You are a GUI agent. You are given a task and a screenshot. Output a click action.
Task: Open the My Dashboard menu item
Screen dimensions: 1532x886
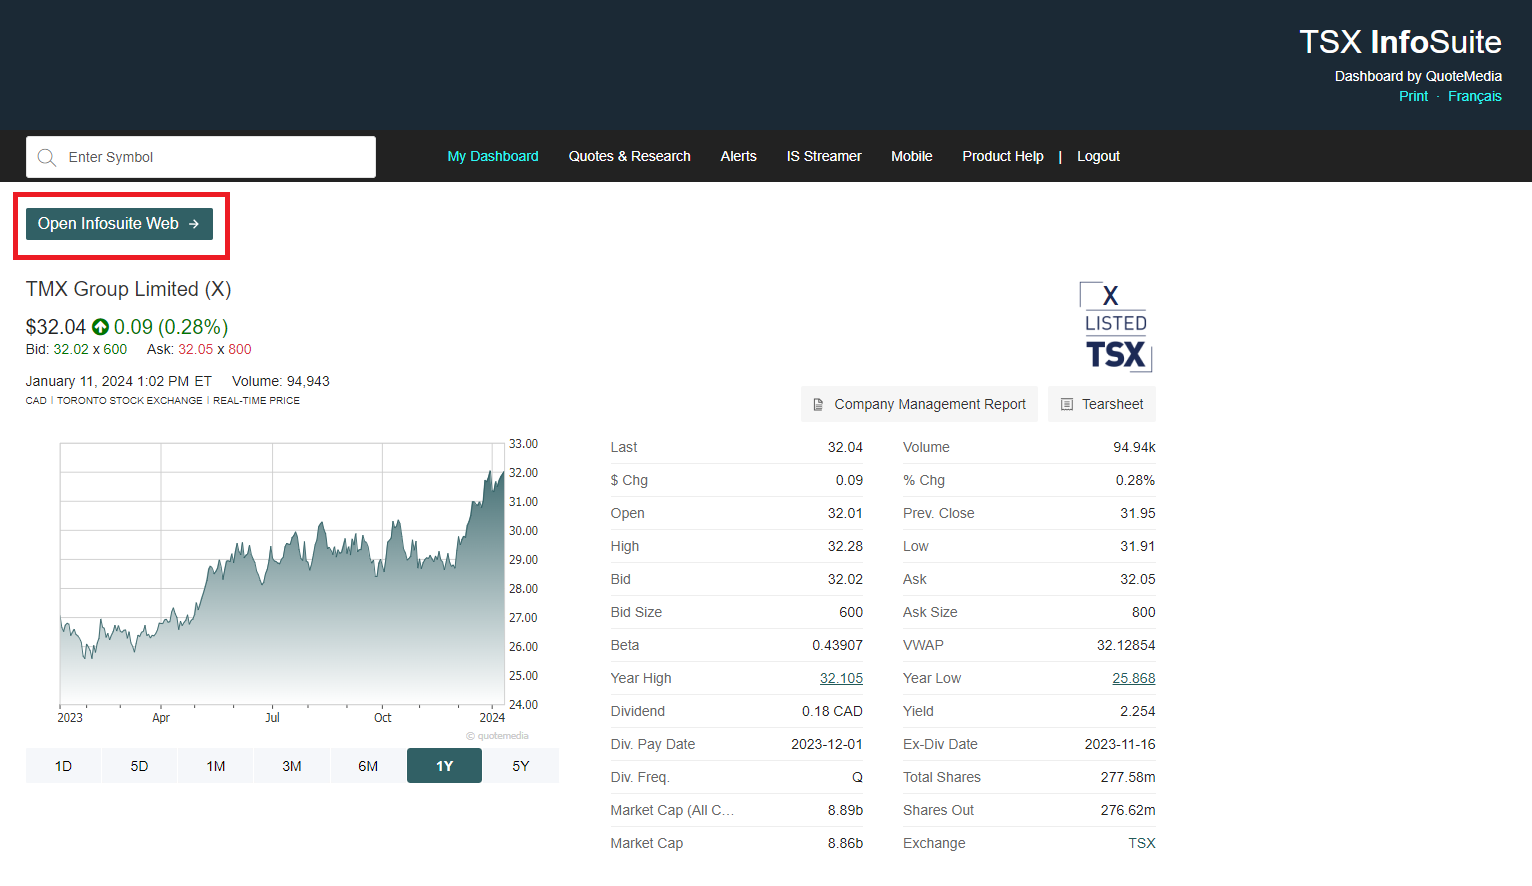pos(493,156)
